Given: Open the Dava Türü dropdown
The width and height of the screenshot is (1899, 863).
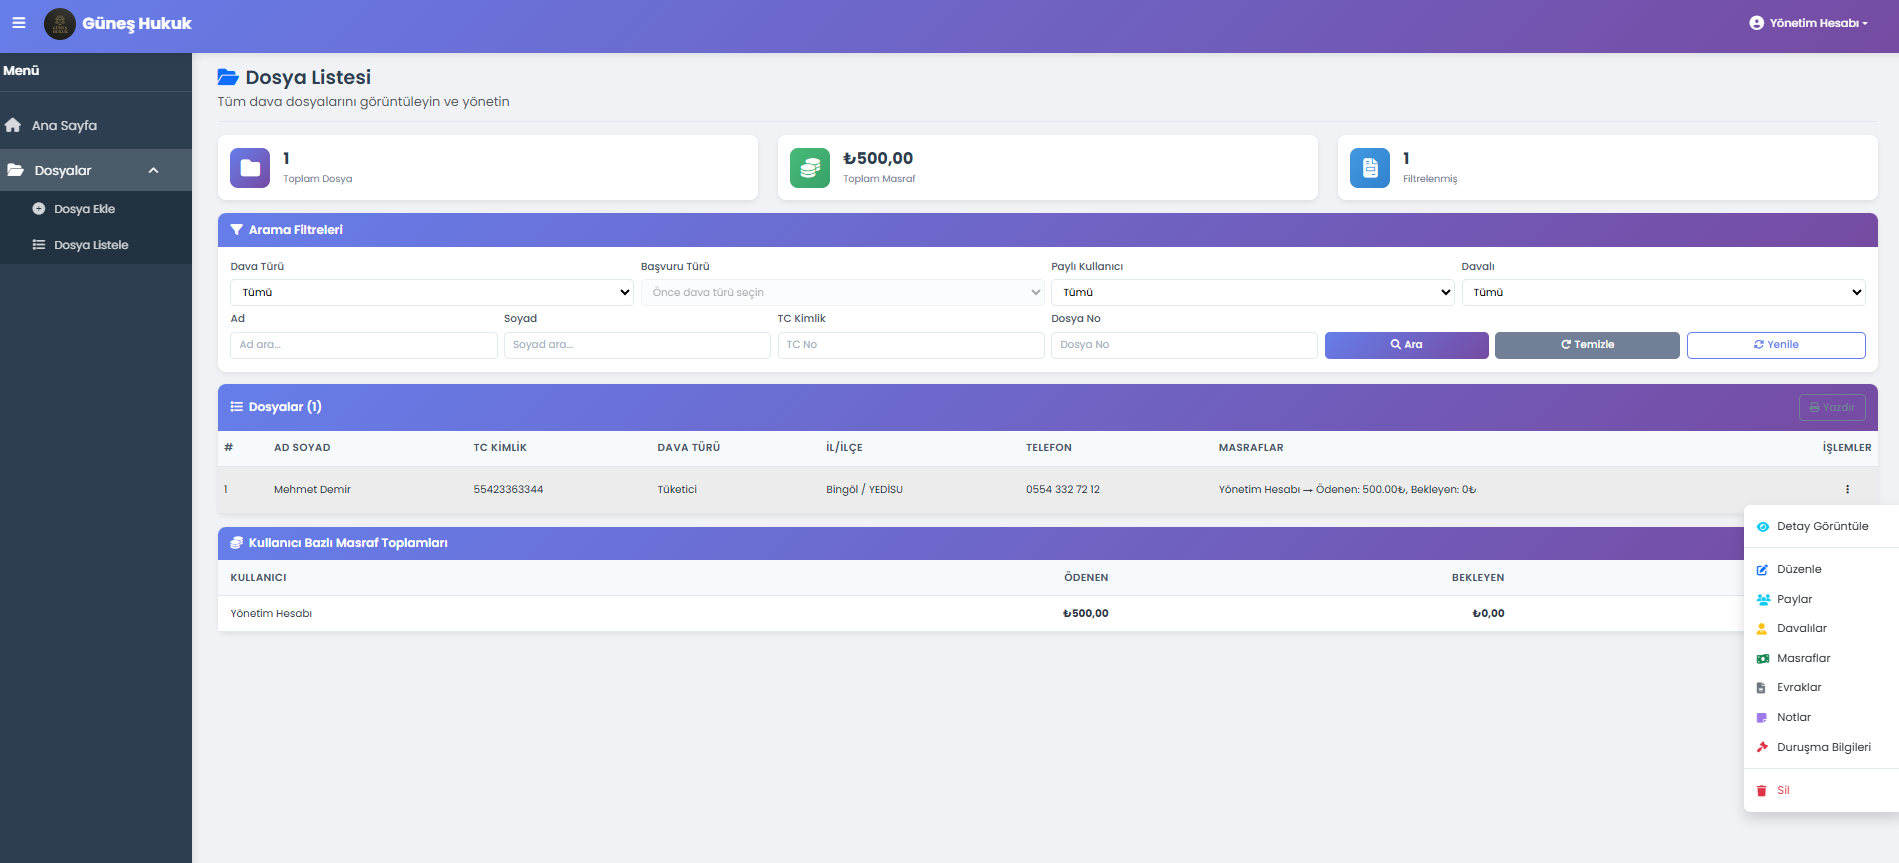Looking at the screenshot, I should tap(431, 292).
